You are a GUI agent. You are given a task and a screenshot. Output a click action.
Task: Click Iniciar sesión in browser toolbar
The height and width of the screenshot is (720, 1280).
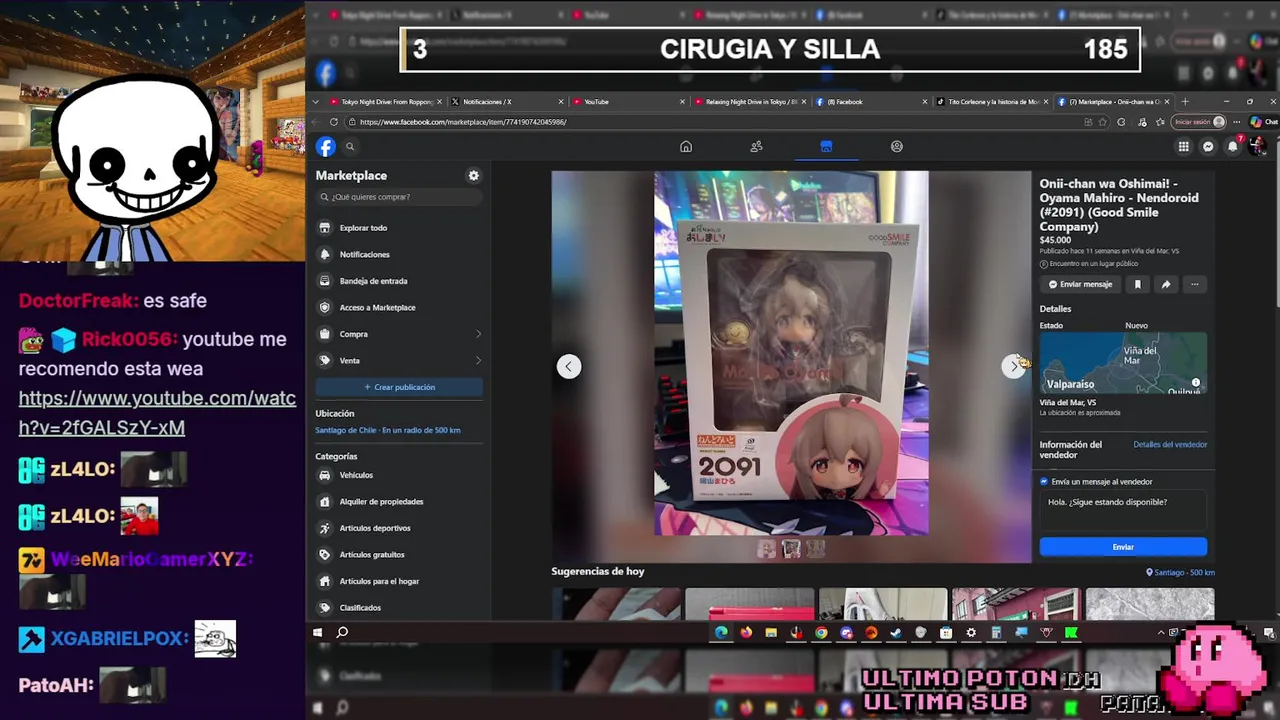[x=1199, y=122]
